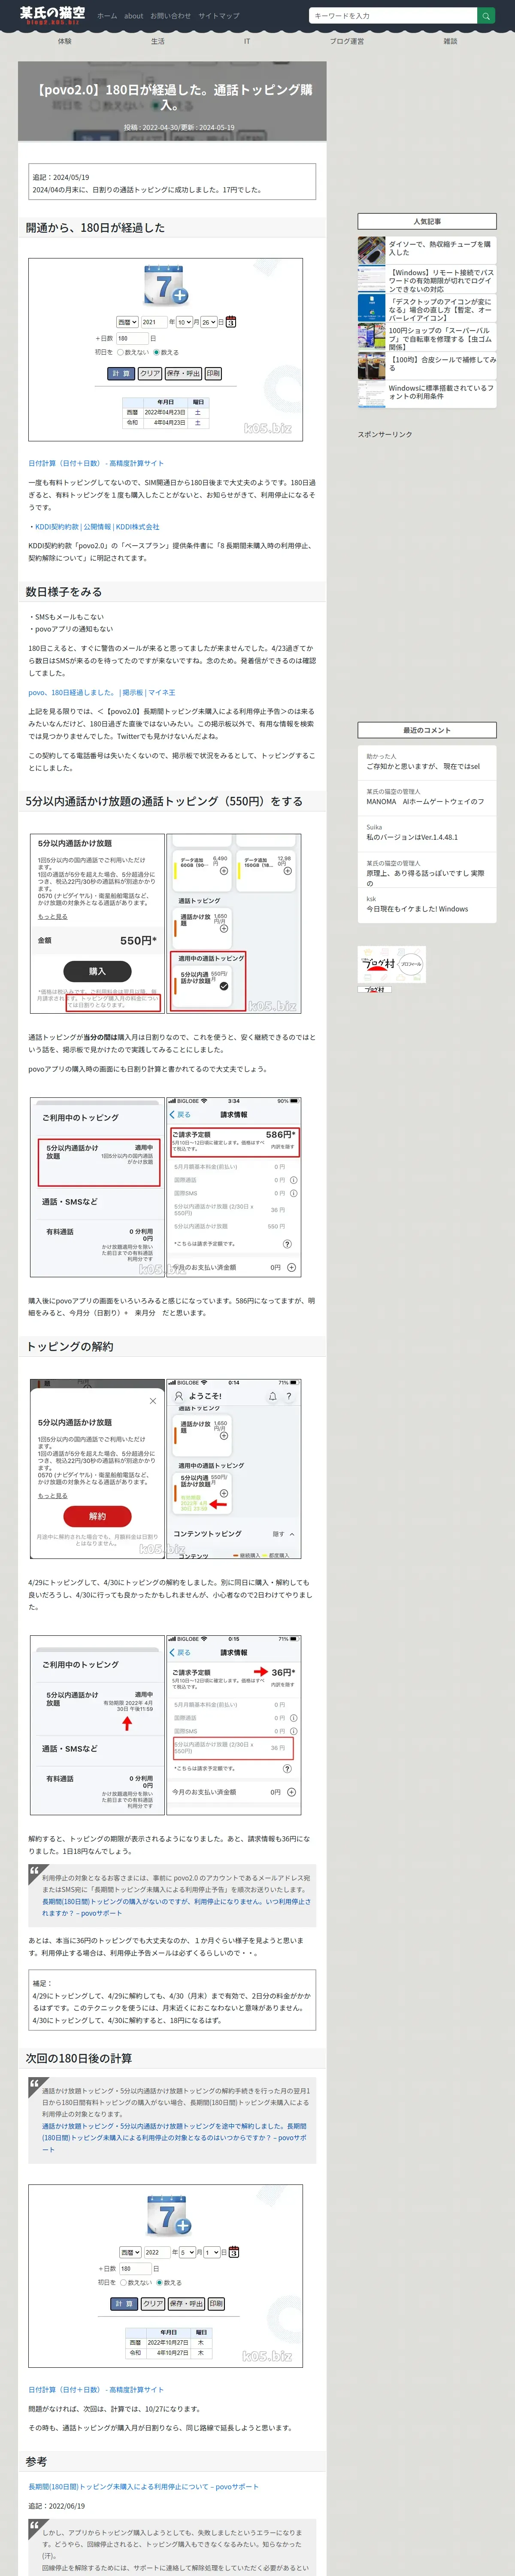Open first 日付計算 高精度計算サイト link under 2021 image

[96, 463]
